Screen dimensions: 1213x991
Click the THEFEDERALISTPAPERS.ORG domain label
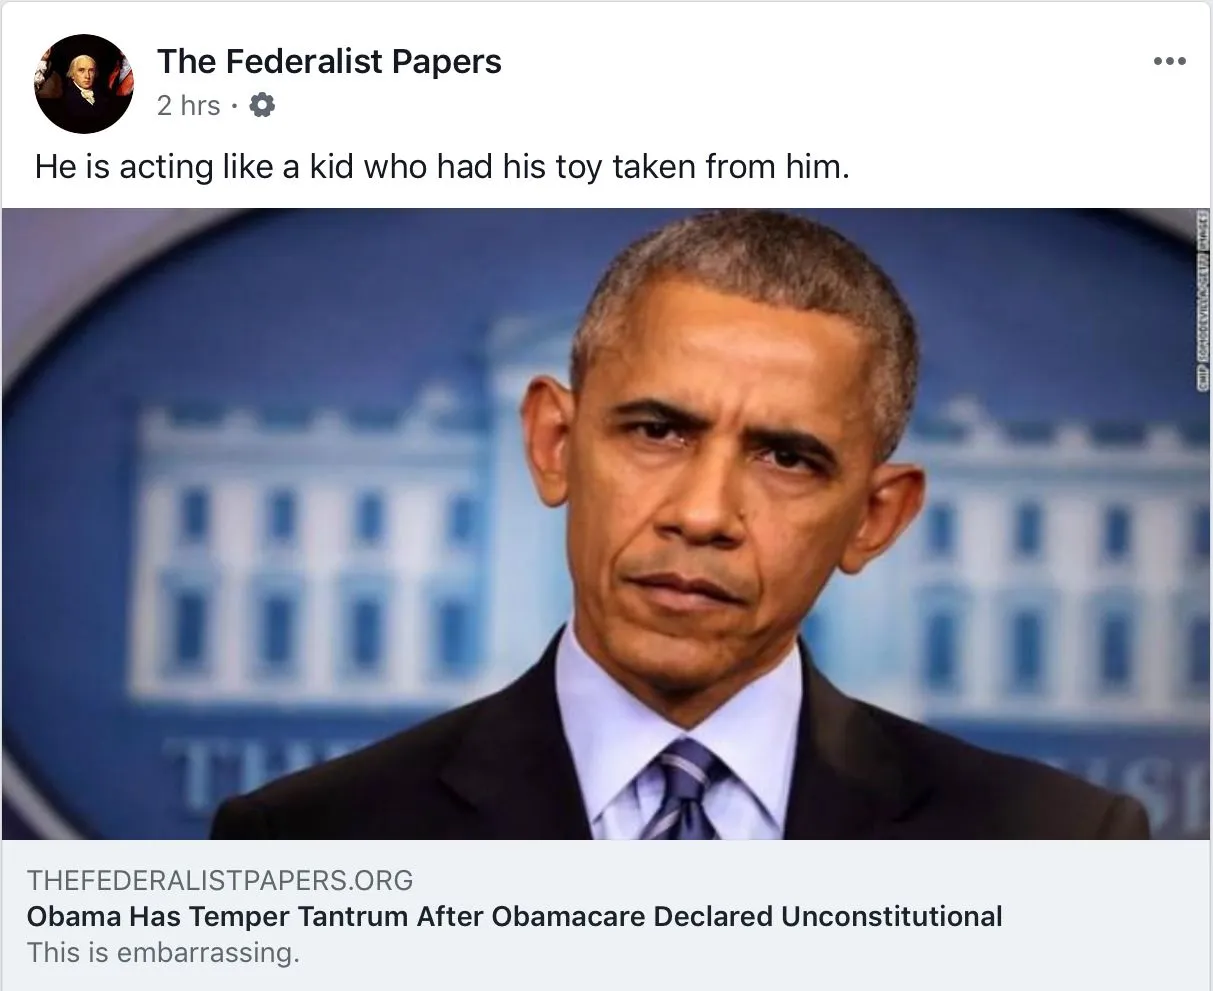(x=220, y=880)
